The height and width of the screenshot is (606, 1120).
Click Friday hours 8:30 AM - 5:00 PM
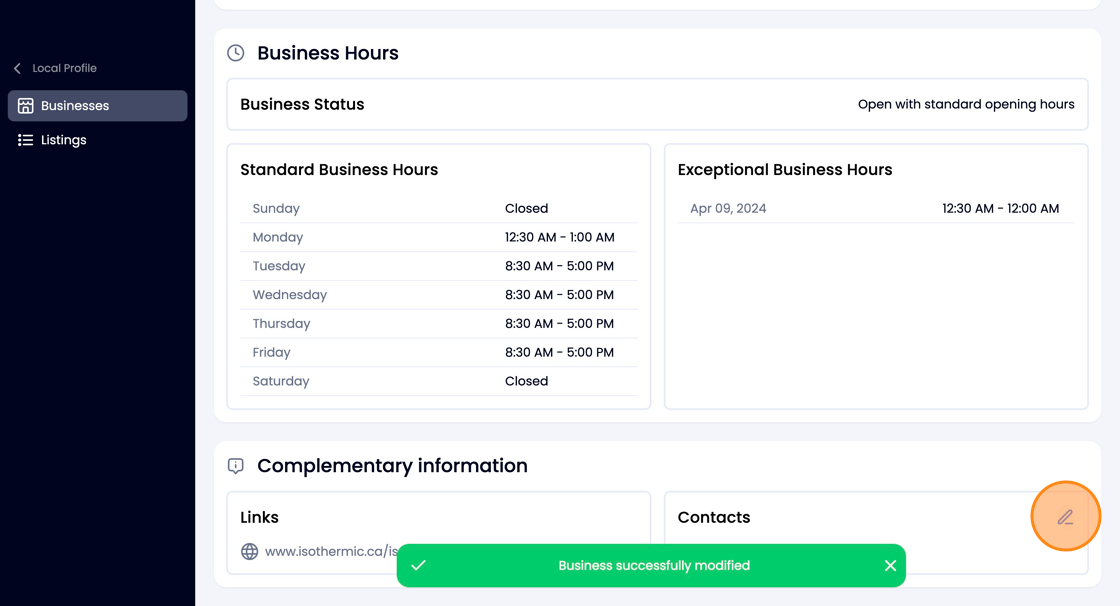(559, 352)
